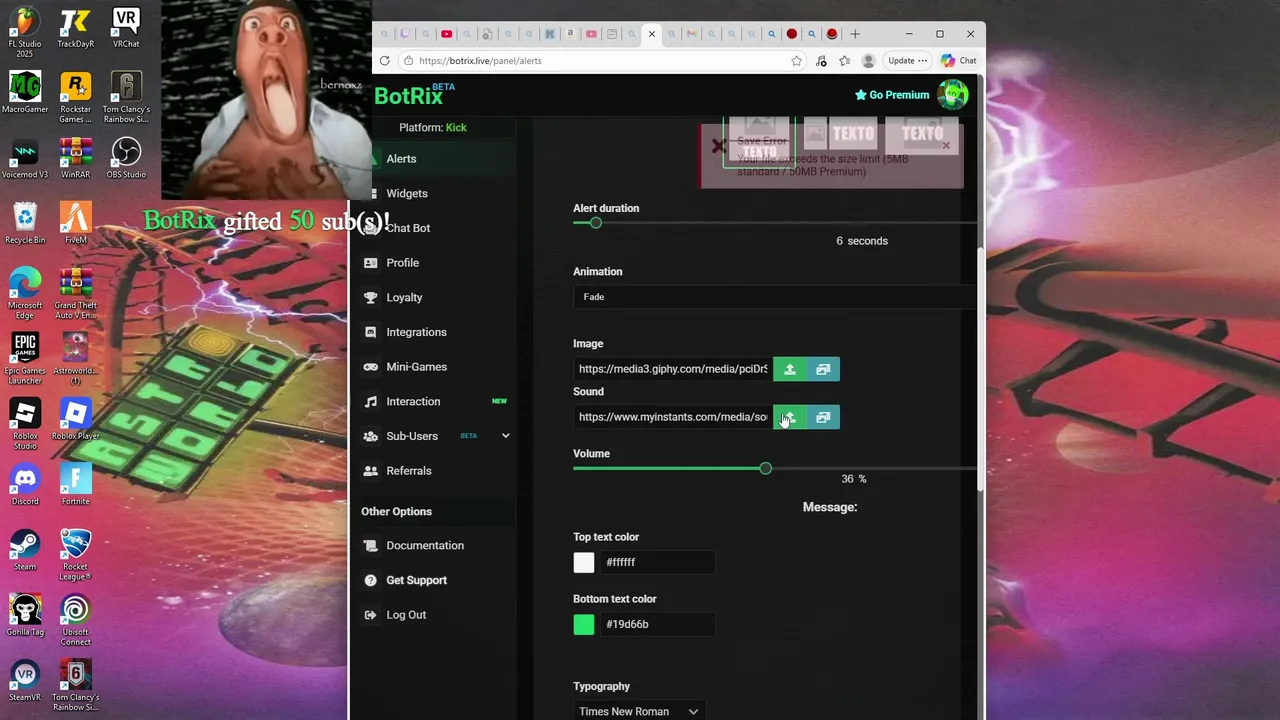
Task: Open Microsoft Edge desktop shortcut
Action: coord(25,294)
